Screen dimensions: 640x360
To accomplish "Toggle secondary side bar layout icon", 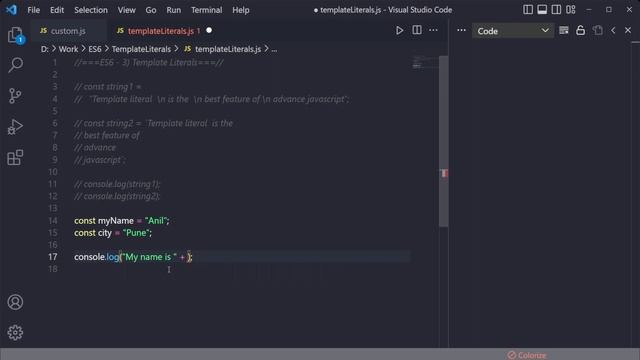I will (x=556, y=10).
